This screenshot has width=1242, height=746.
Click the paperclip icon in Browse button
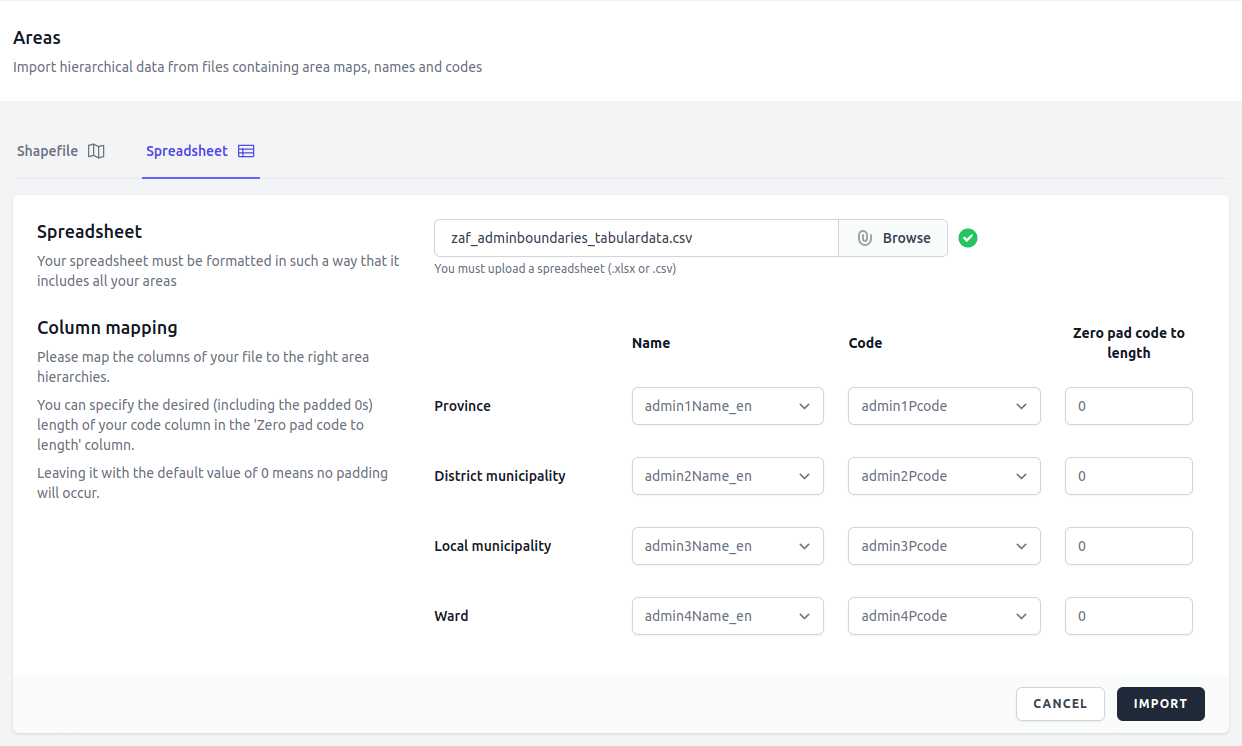pos(865,238)
